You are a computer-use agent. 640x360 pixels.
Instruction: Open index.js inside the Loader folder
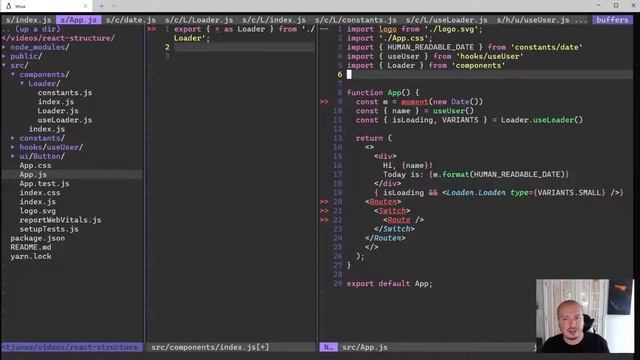[56, 102]
